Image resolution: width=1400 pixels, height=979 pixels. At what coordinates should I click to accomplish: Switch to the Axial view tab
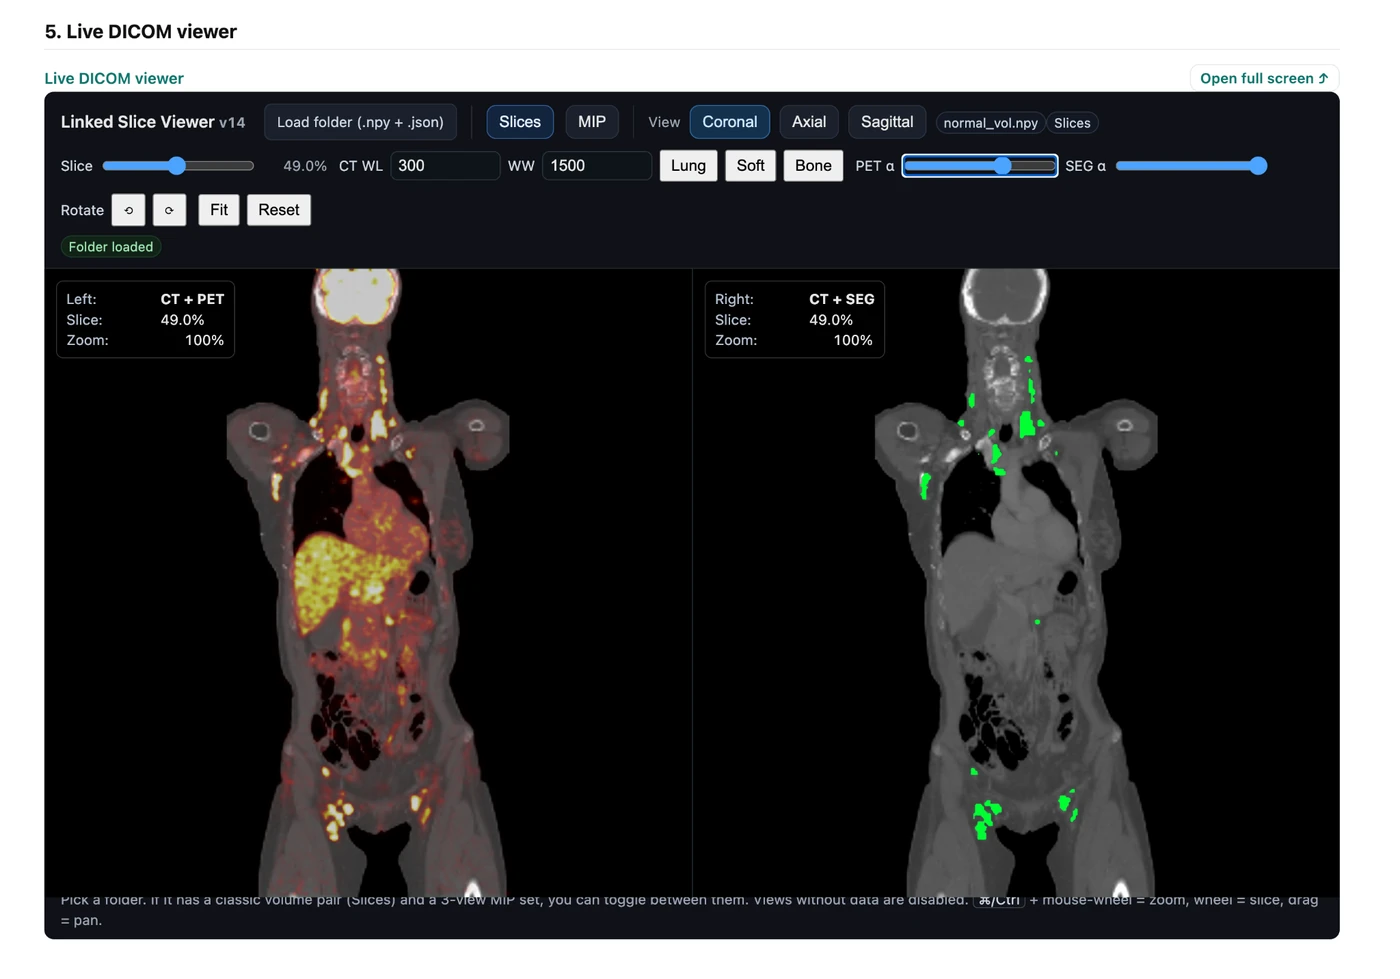coord(809,121)
